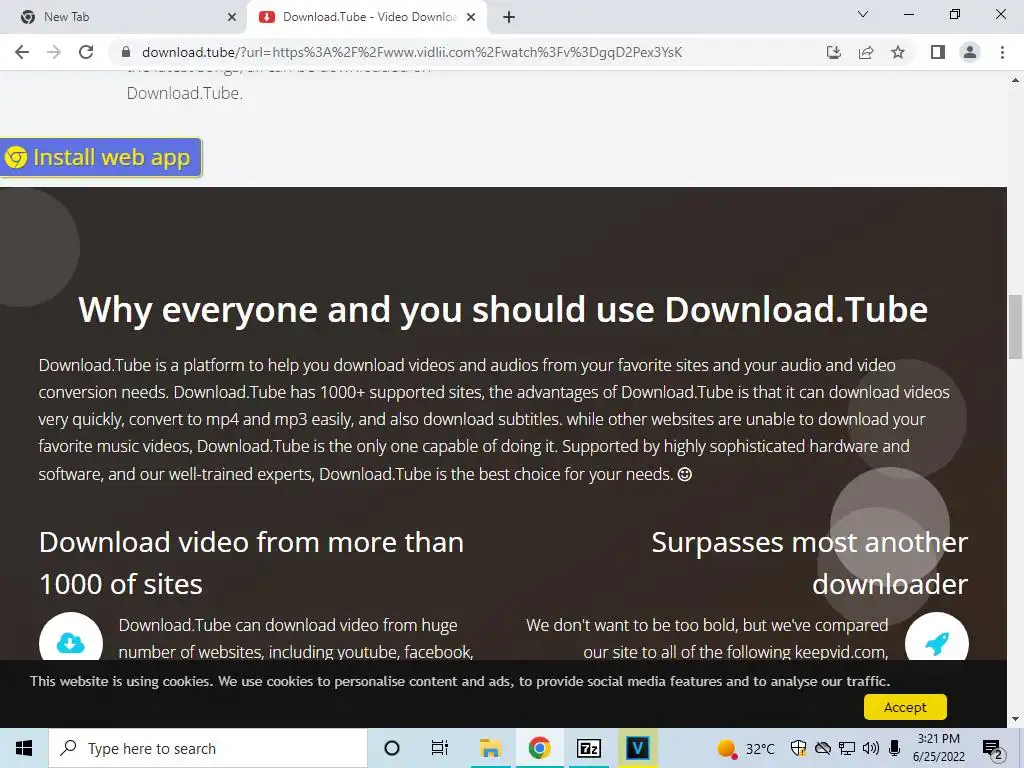Click the heading Download video from more than 1000 of sites
1024x768 pixels.
pyautogui.click(x=251, y=563)
